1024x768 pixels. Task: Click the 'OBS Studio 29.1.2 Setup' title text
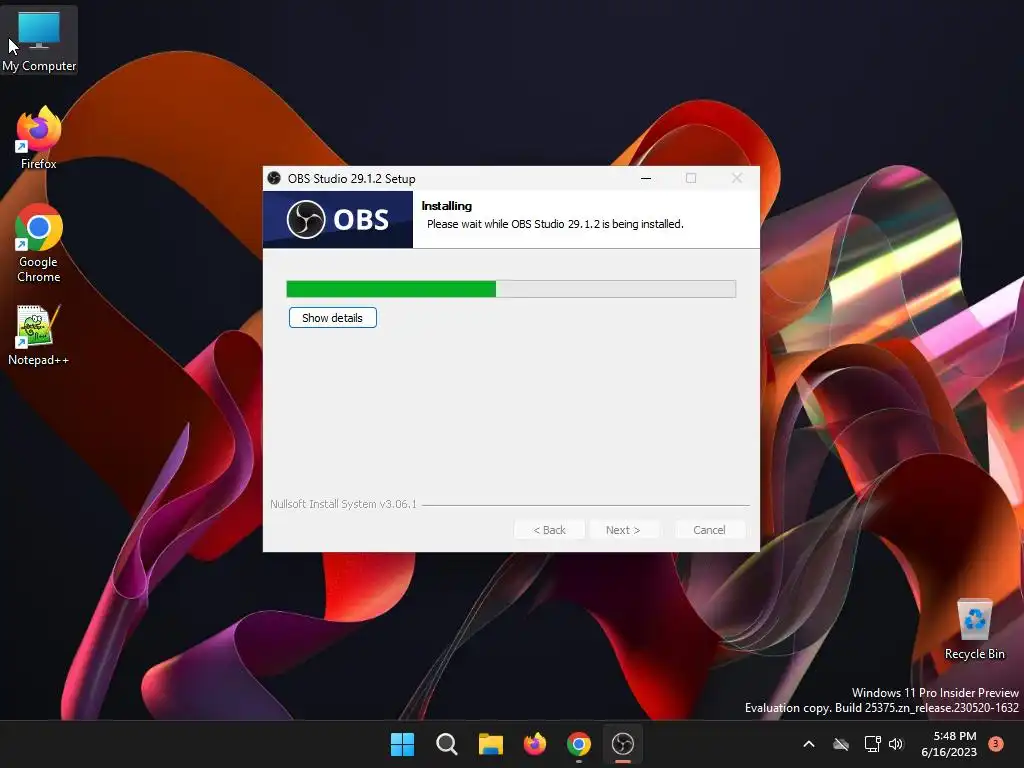351,178
